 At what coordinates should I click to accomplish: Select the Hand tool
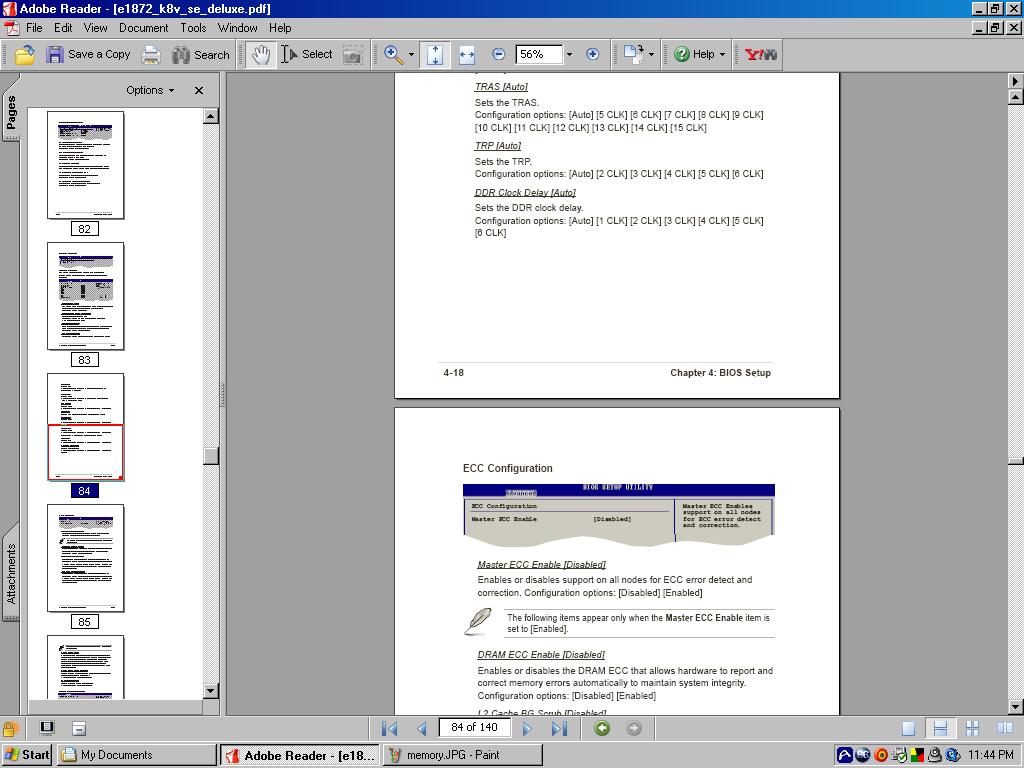(260, 55)
